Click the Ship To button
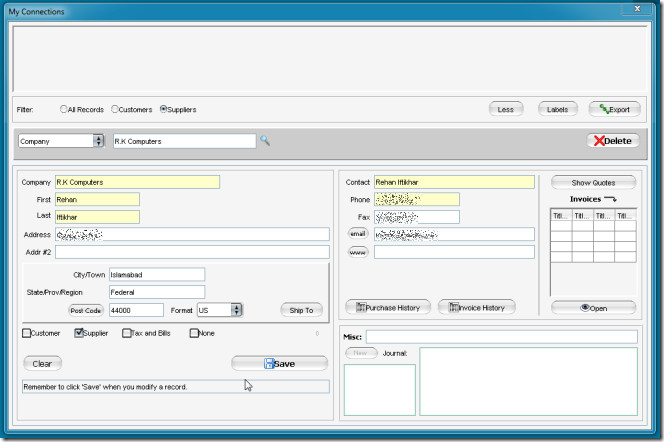This screenshot has width=664, height=442. tap(302, 310)
